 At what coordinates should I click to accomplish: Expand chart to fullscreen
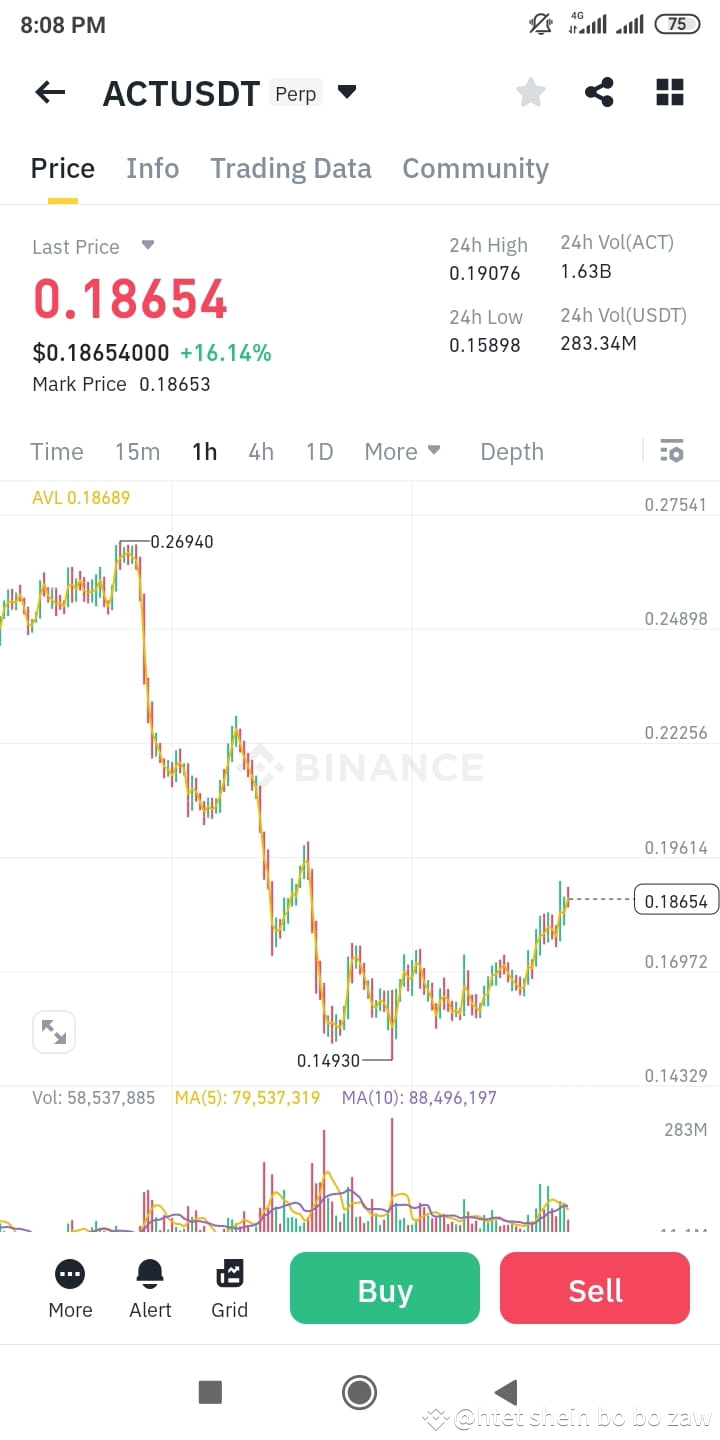pyautogui.click(x=54, y=1032)
